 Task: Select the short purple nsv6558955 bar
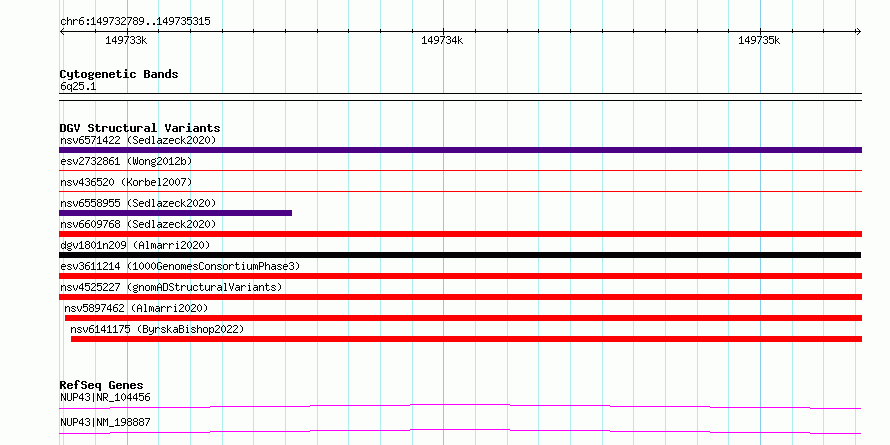pos(175,213)
